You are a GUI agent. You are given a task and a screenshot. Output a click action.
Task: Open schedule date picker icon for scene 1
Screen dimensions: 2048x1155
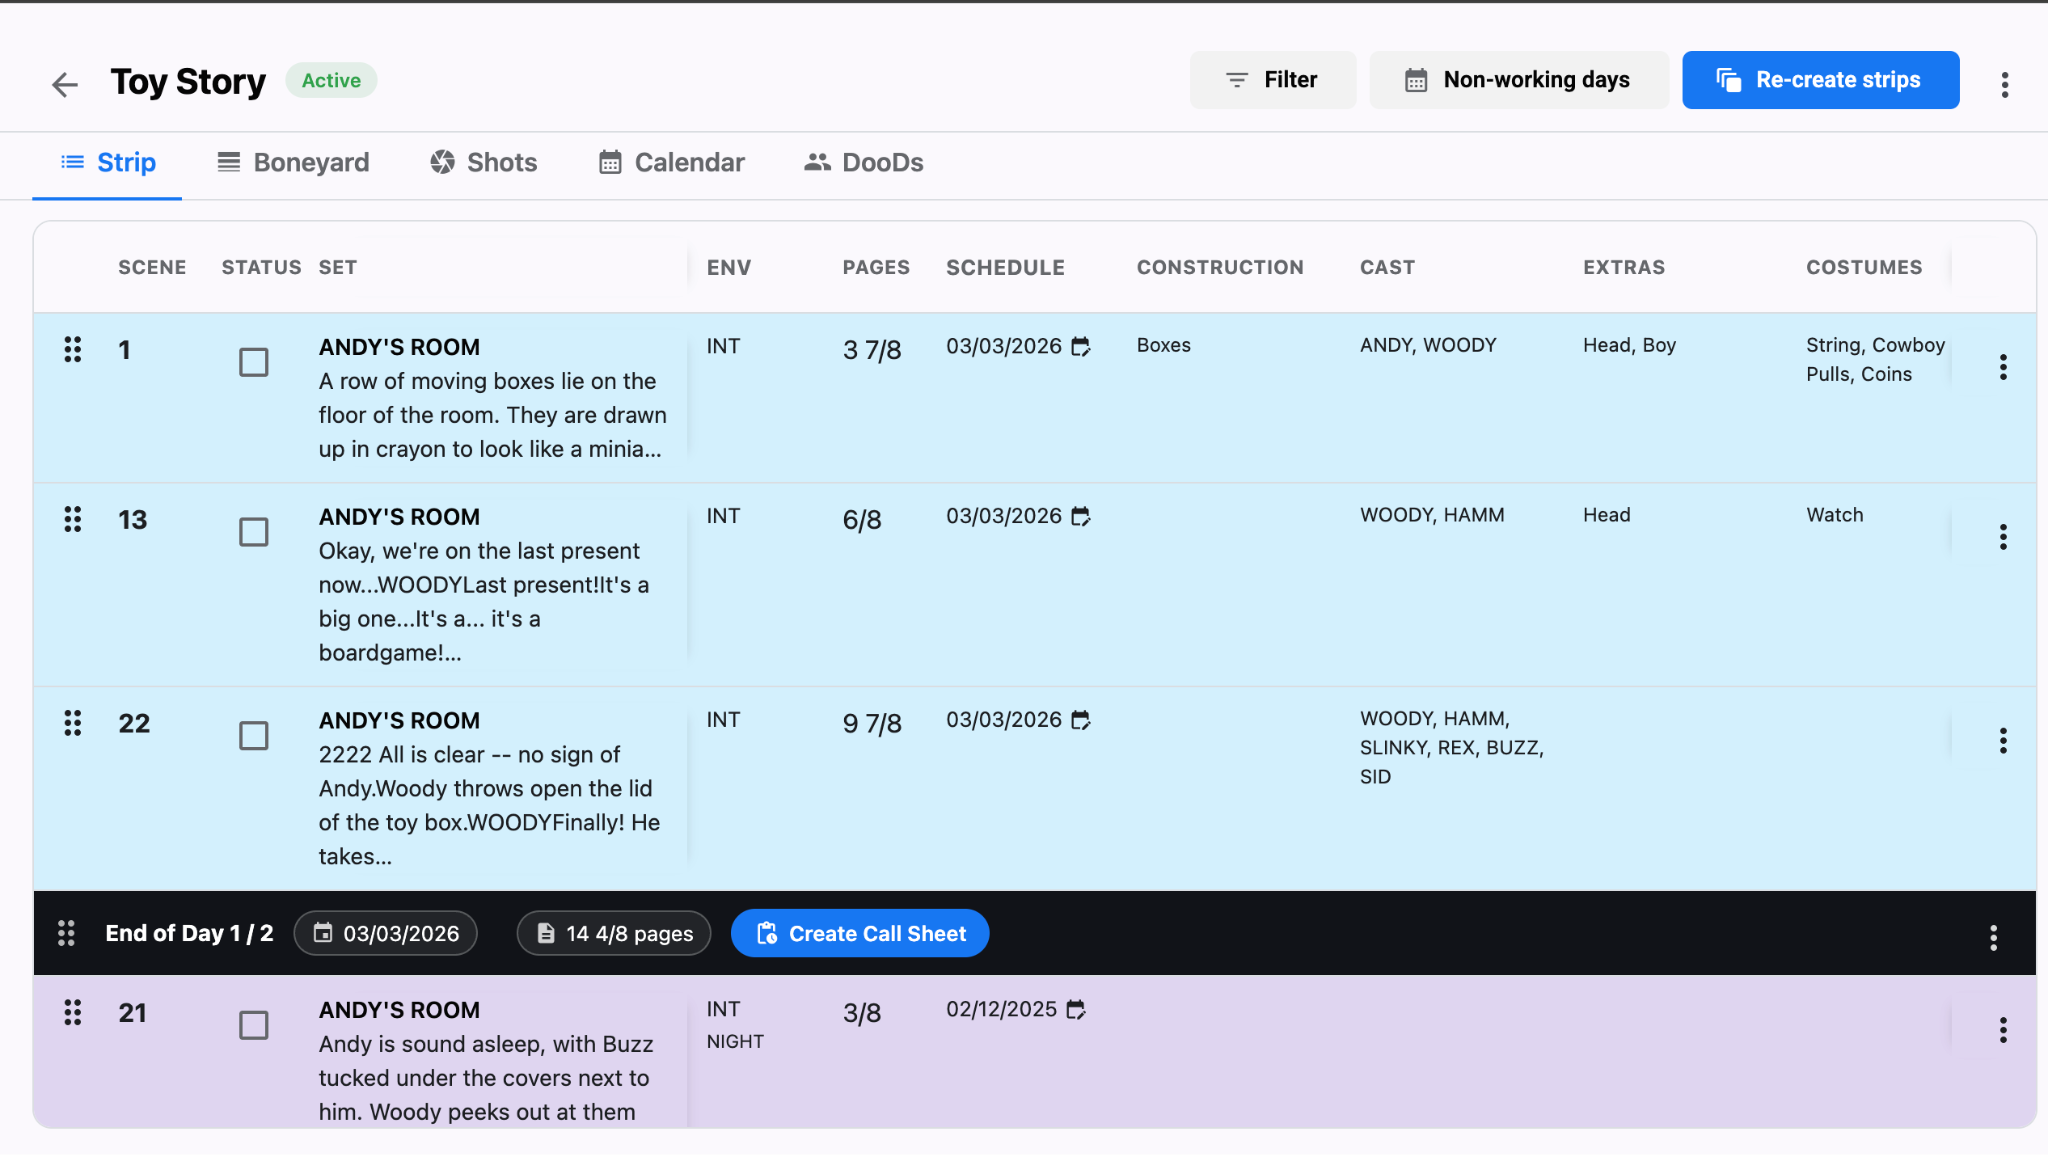point(1081,347)
